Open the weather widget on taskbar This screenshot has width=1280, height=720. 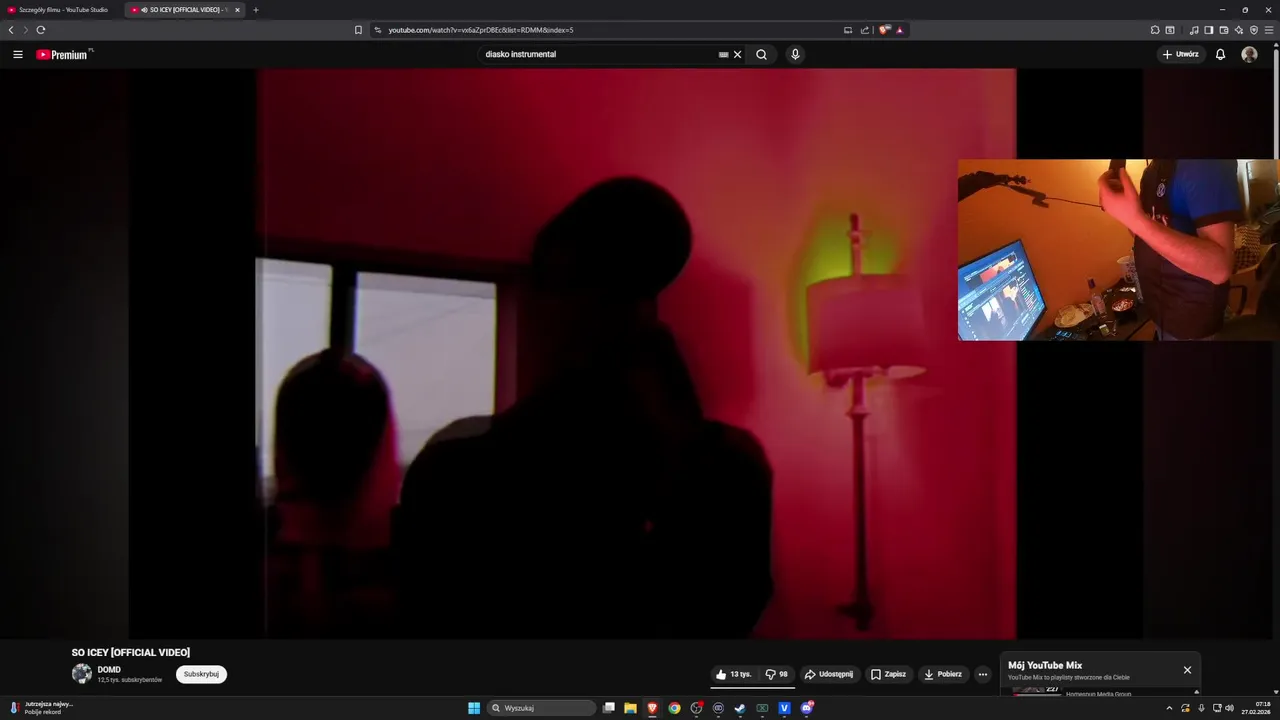point(42,708)
